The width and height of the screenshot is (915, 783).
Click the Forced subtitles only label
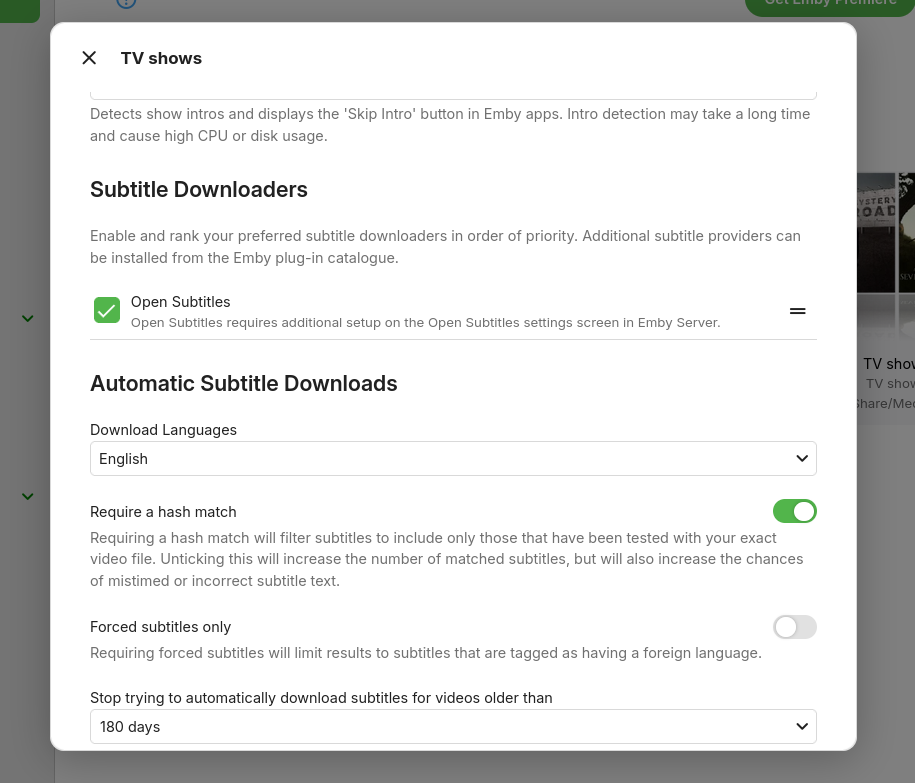click(160, 627)
